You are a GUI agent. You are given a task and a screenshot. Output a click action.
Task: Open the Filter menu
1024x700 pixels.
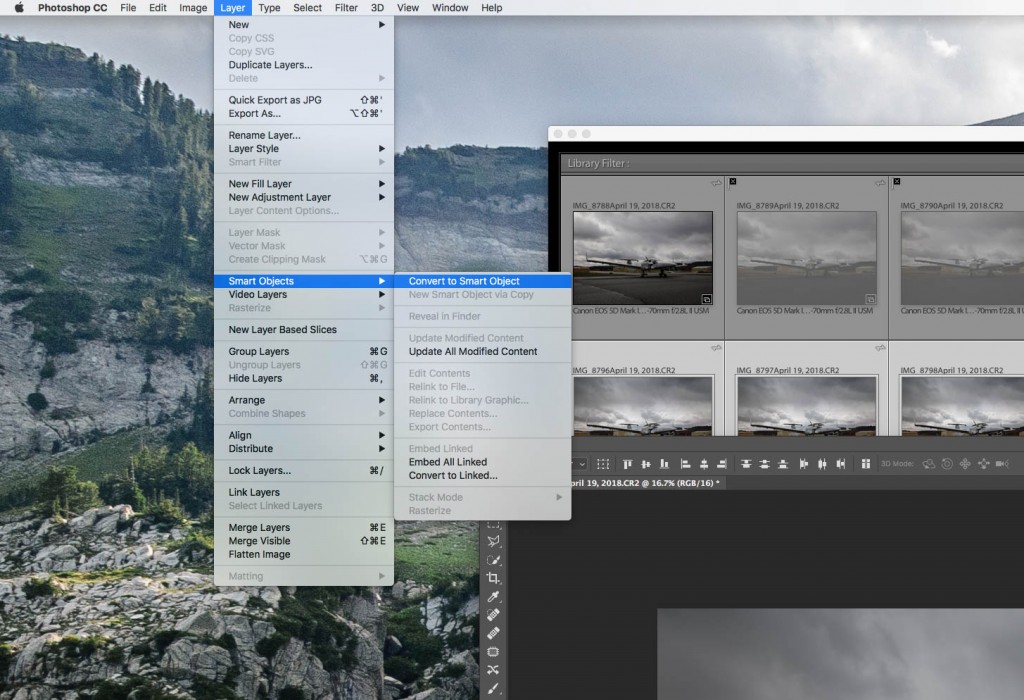pyautogui.click(x=346, y=8)
